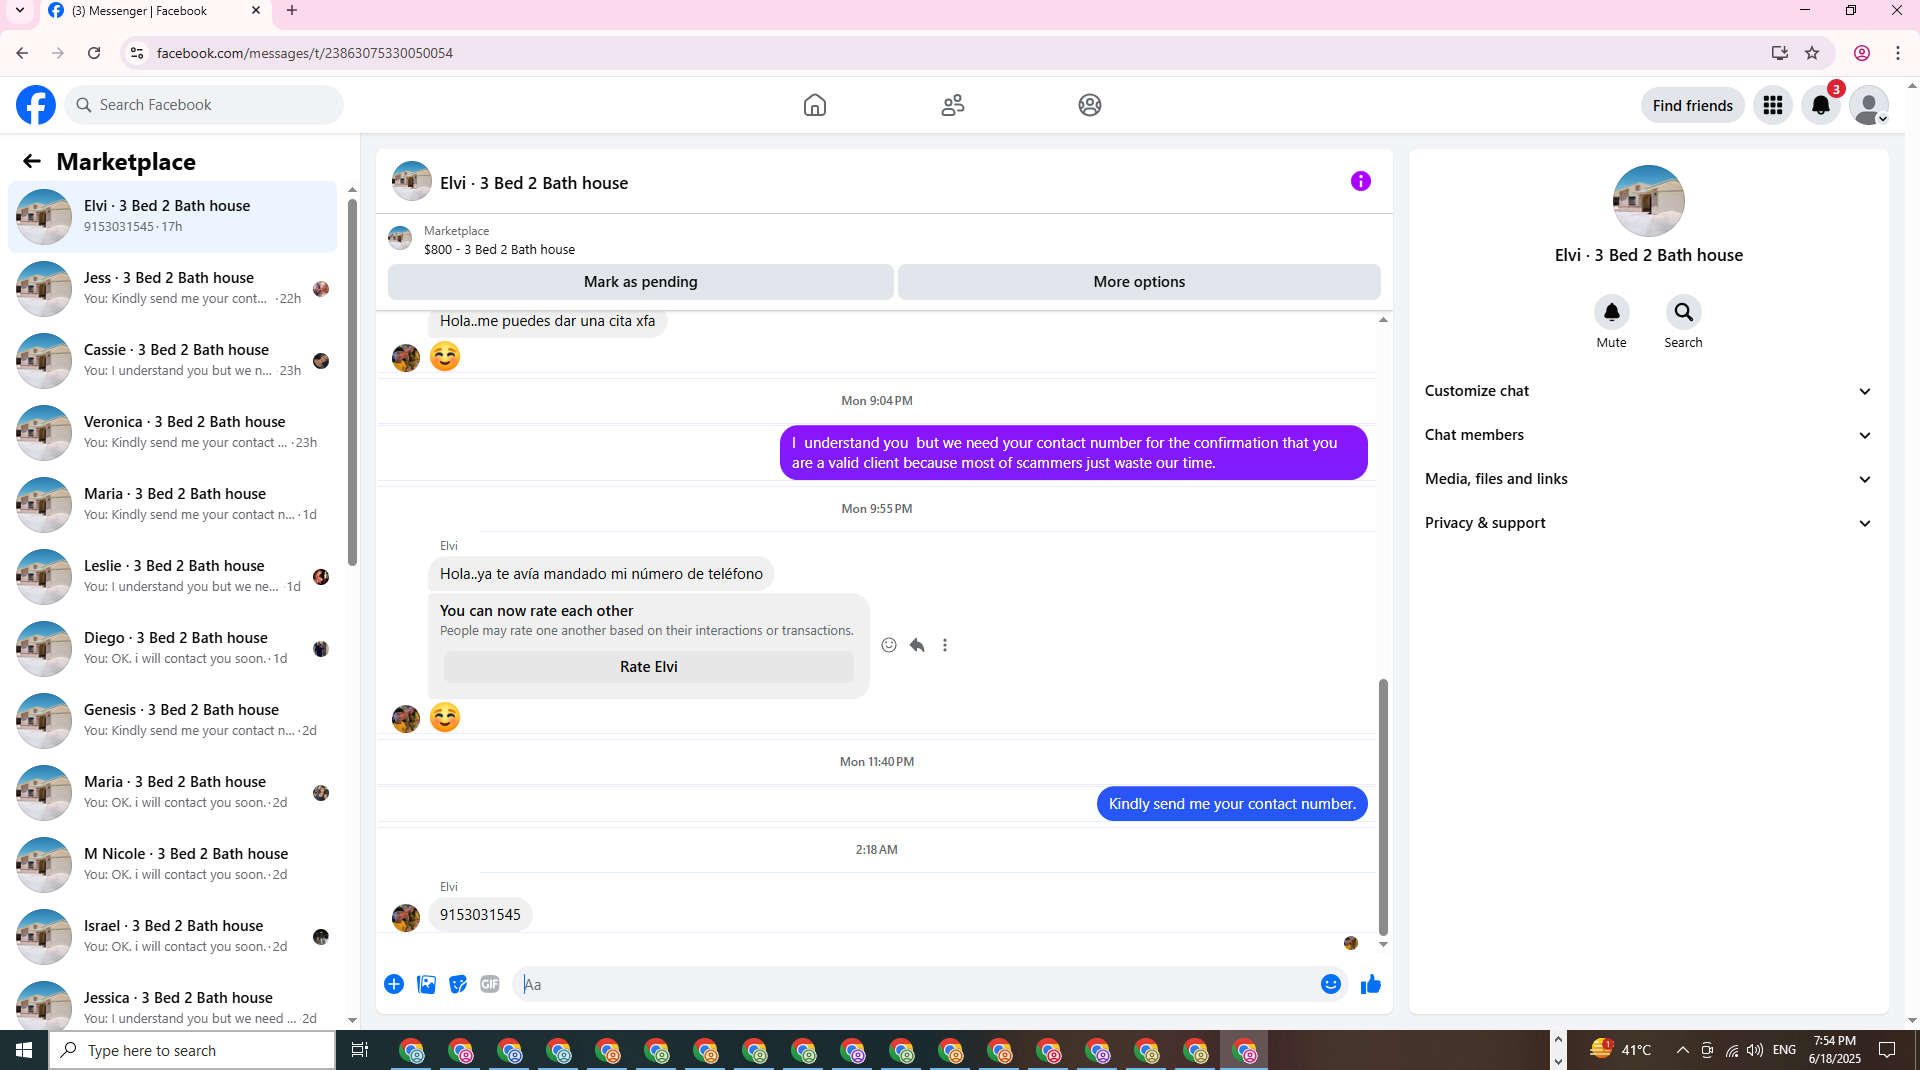Open Cassie 3 Bed 2 Bath house chat
This screenshot has height=1070, width=1920.
pyautogui.click(x=172, y=361)
